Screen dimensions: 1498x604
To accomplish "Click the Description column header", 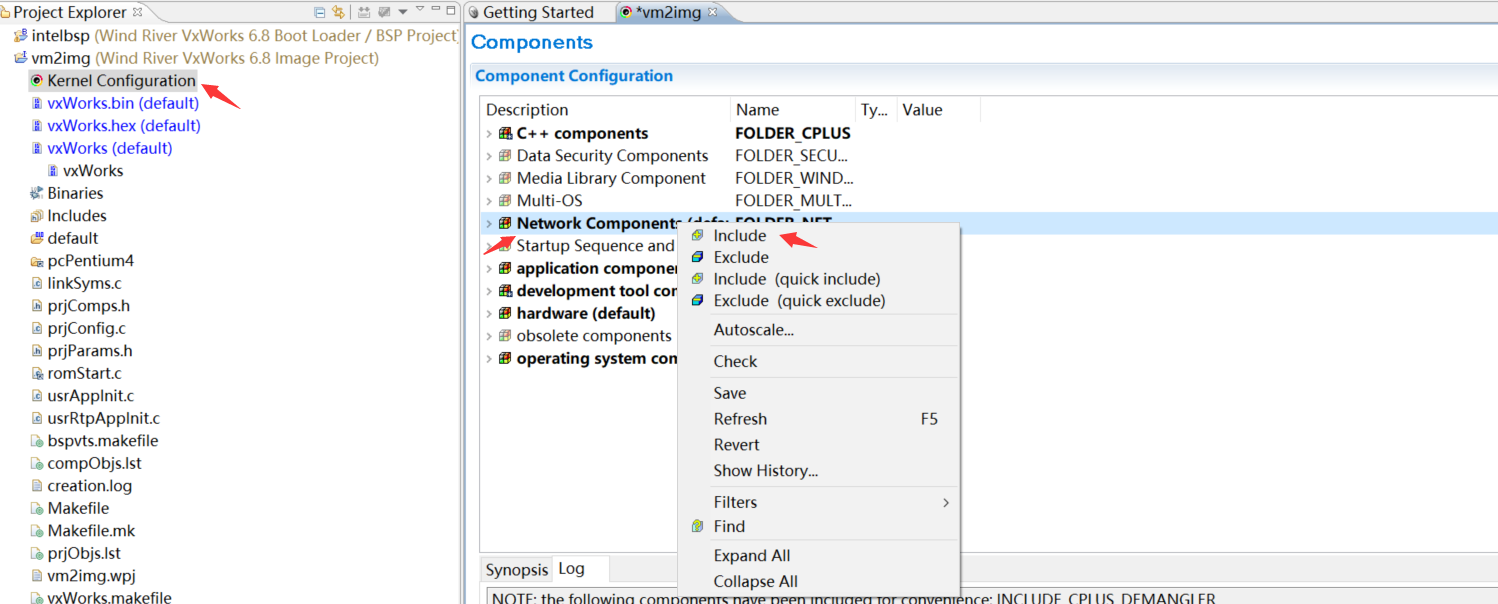I will [x=606, y=110].
